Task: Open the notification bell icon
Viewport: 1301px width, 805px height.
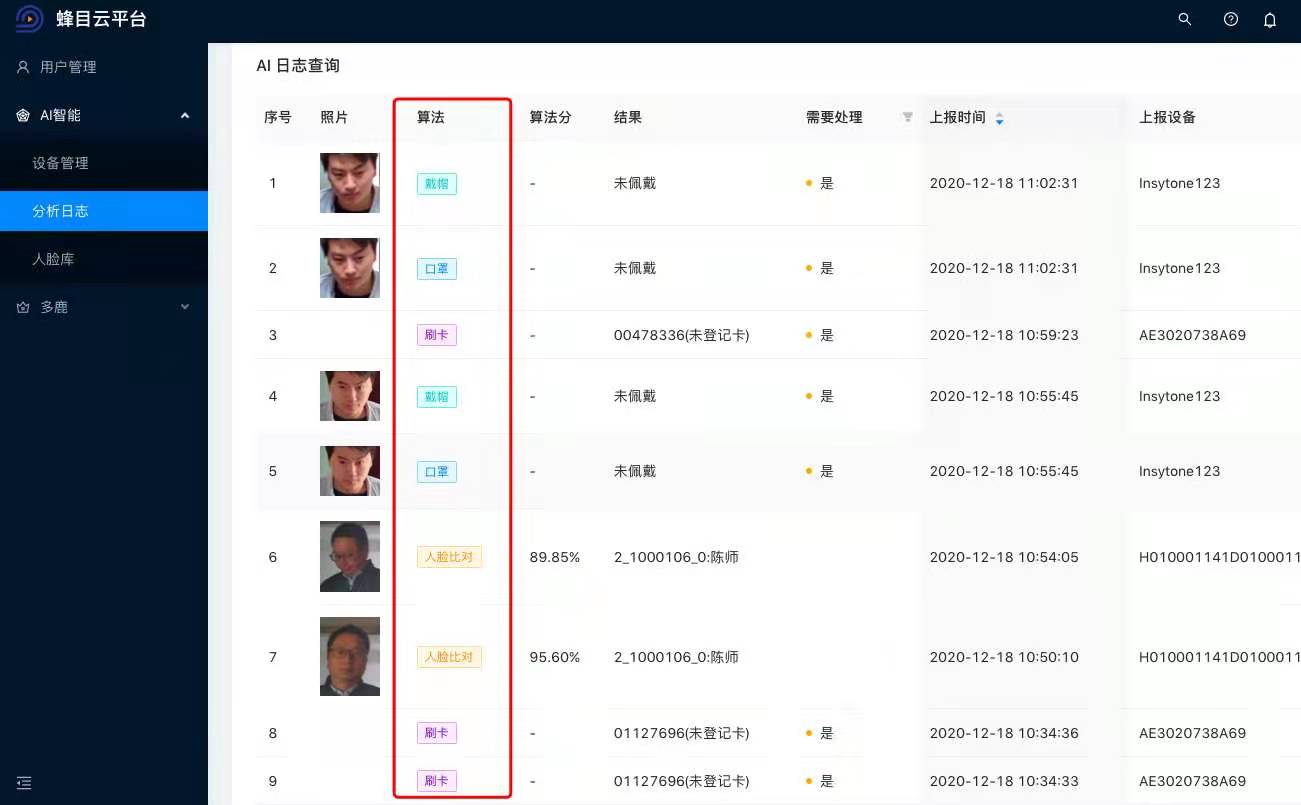Action: click(x=1271, y=19)
